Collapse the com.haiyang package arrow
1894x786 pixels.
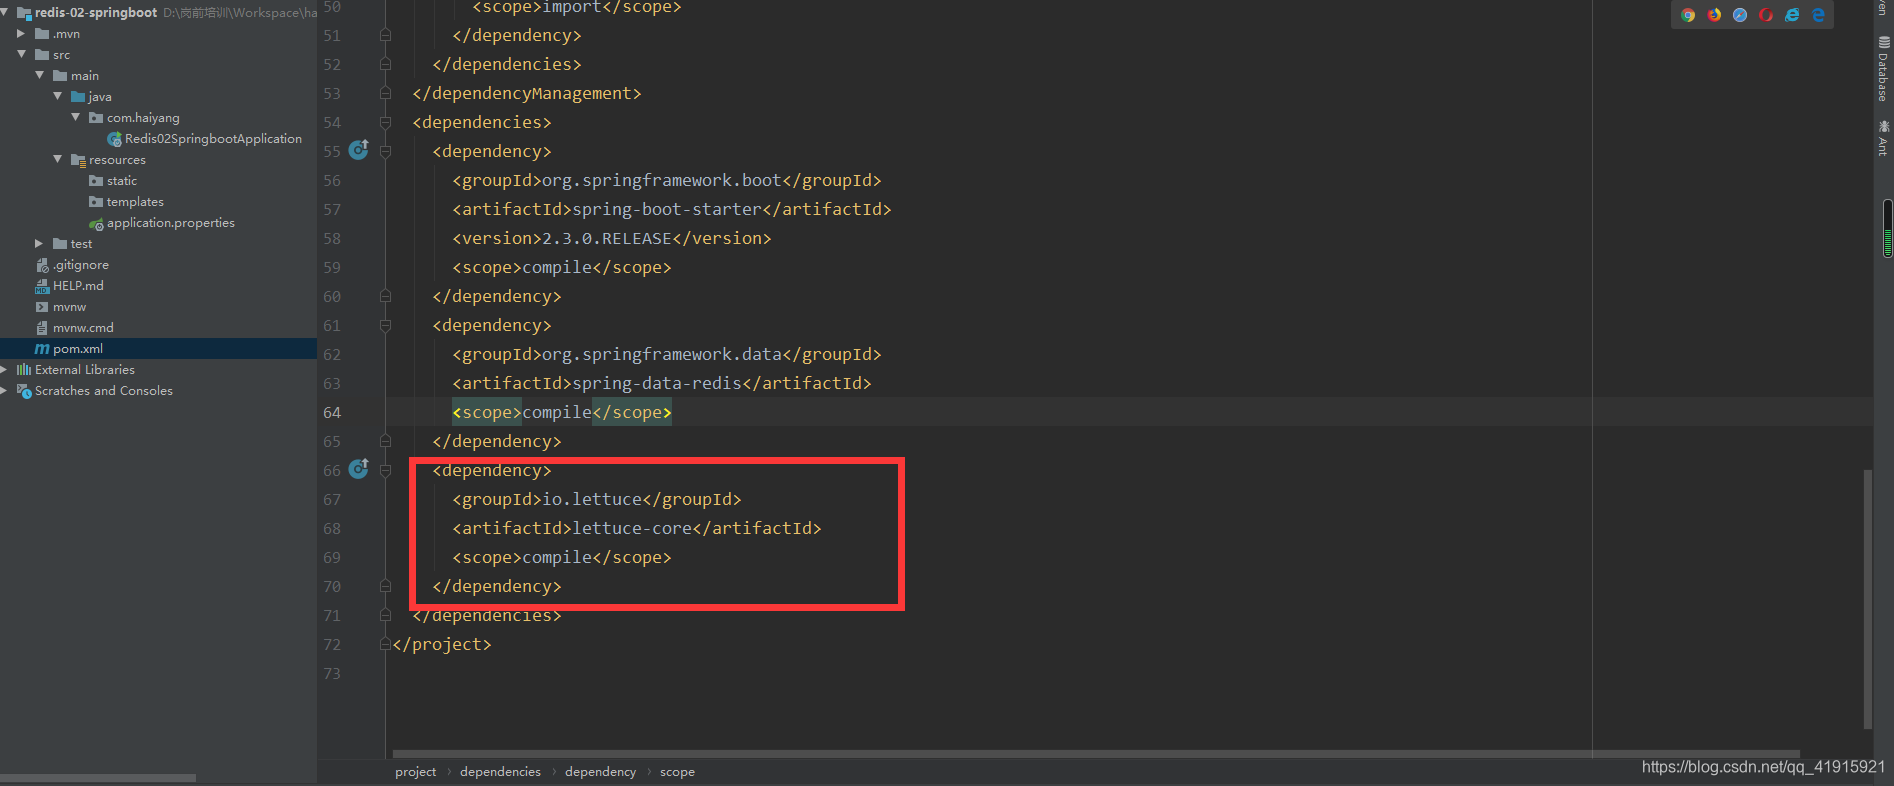click(x=75, y=117)
